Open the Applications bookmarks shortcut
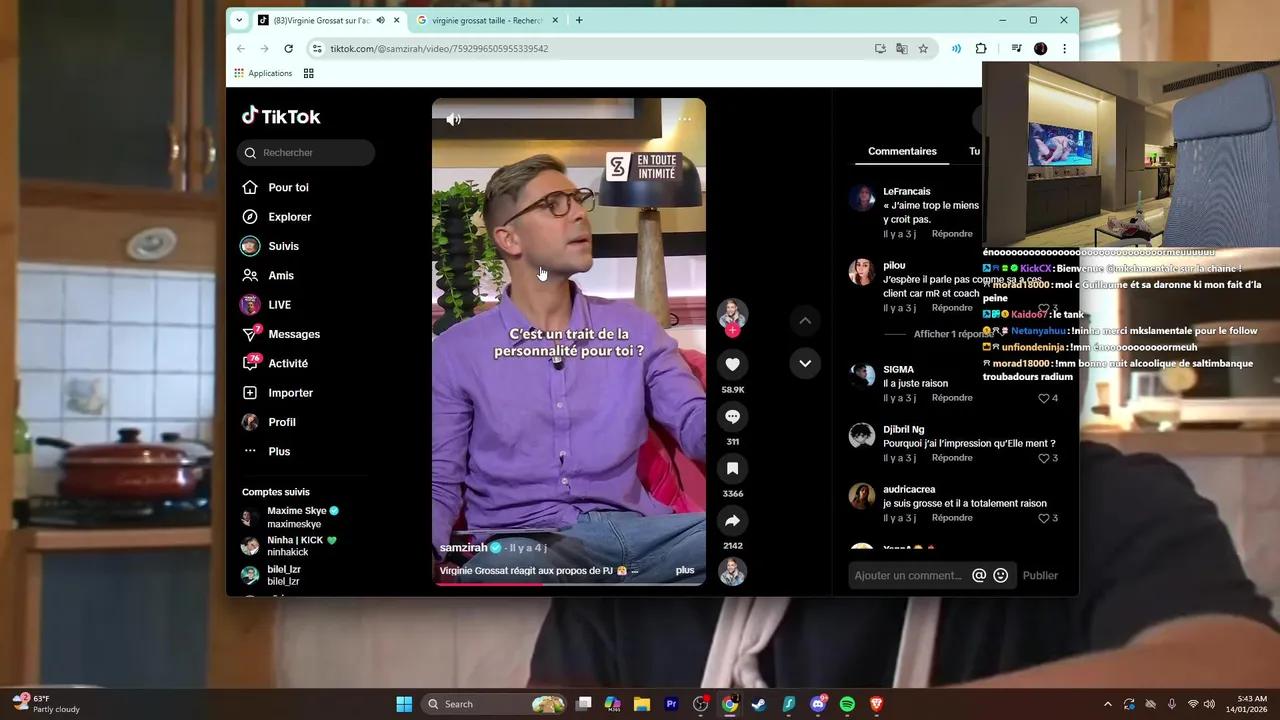The image size is (1280, 720). point(263,73)
